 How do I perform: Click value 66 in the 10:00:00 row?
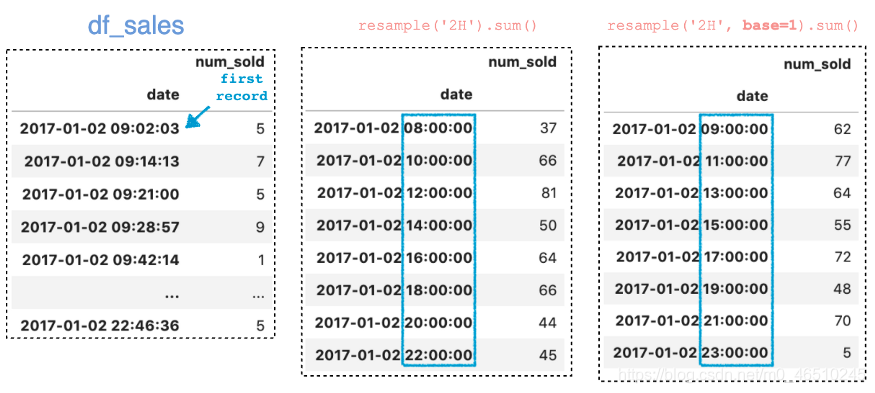[549, 161]
